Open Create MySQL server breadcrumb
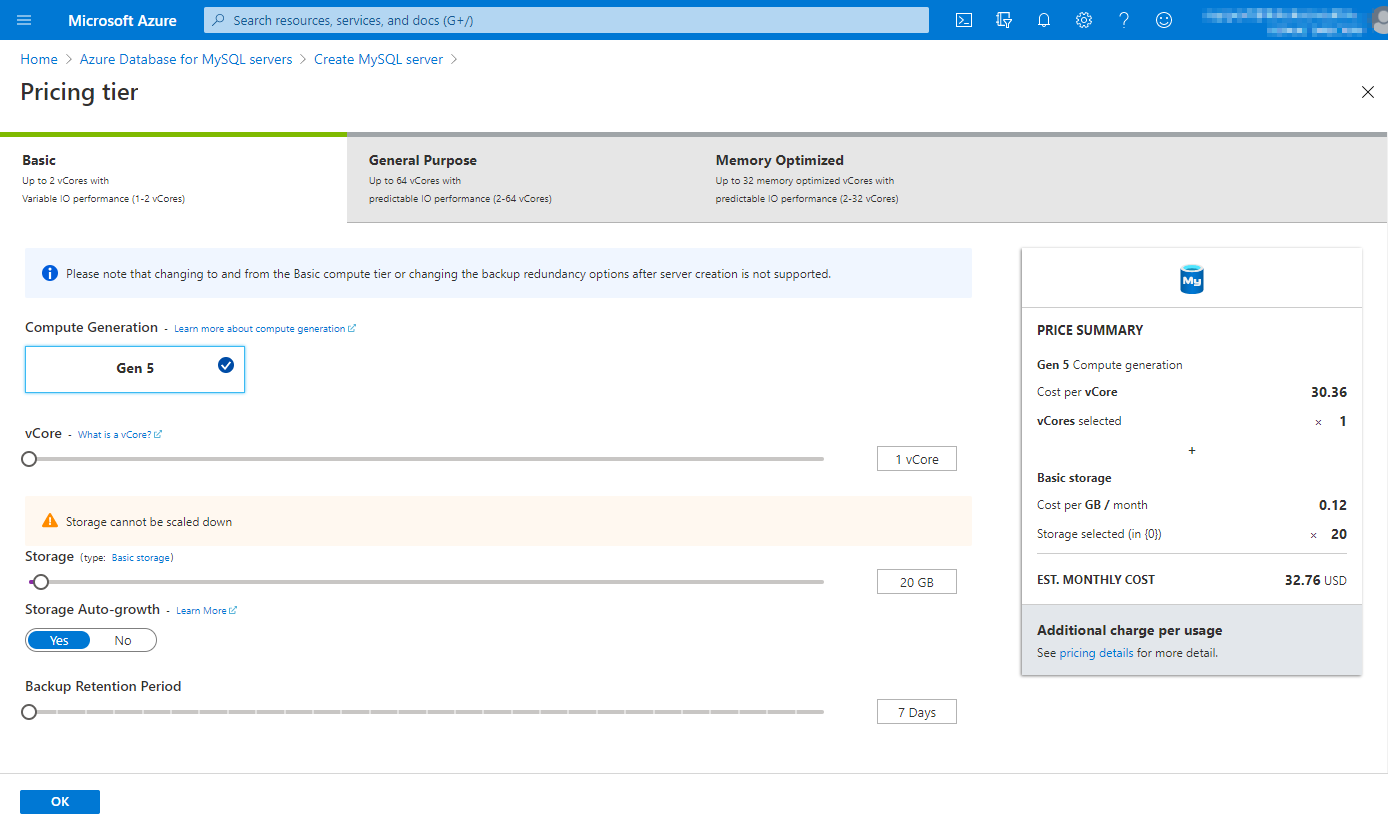Screen dimensions: 1388x827 tap(378, 59)
